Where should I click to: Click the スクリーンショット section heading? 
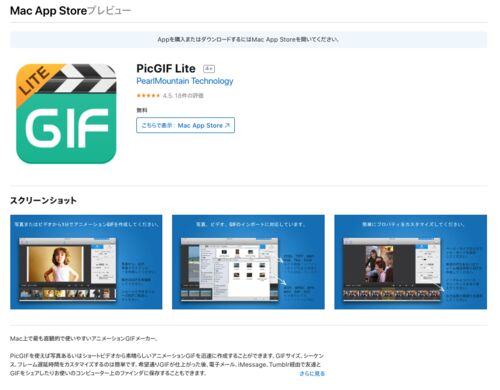43,200
